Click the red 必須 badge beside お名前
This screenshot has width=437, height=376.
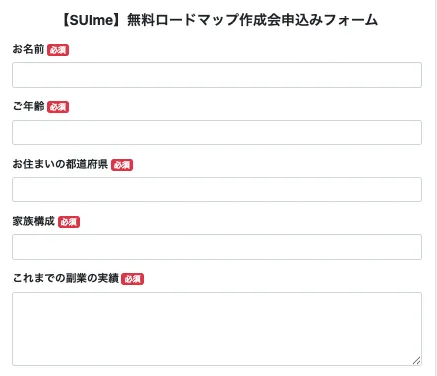tap(58, 50)
